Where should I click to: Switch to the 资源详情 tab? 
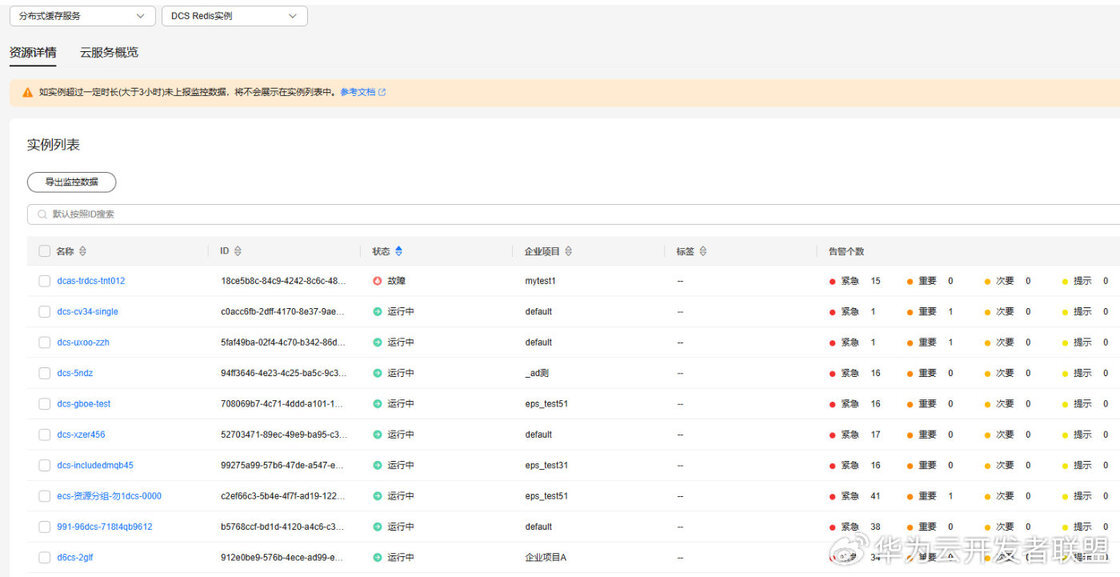click(x=33, y=52)
